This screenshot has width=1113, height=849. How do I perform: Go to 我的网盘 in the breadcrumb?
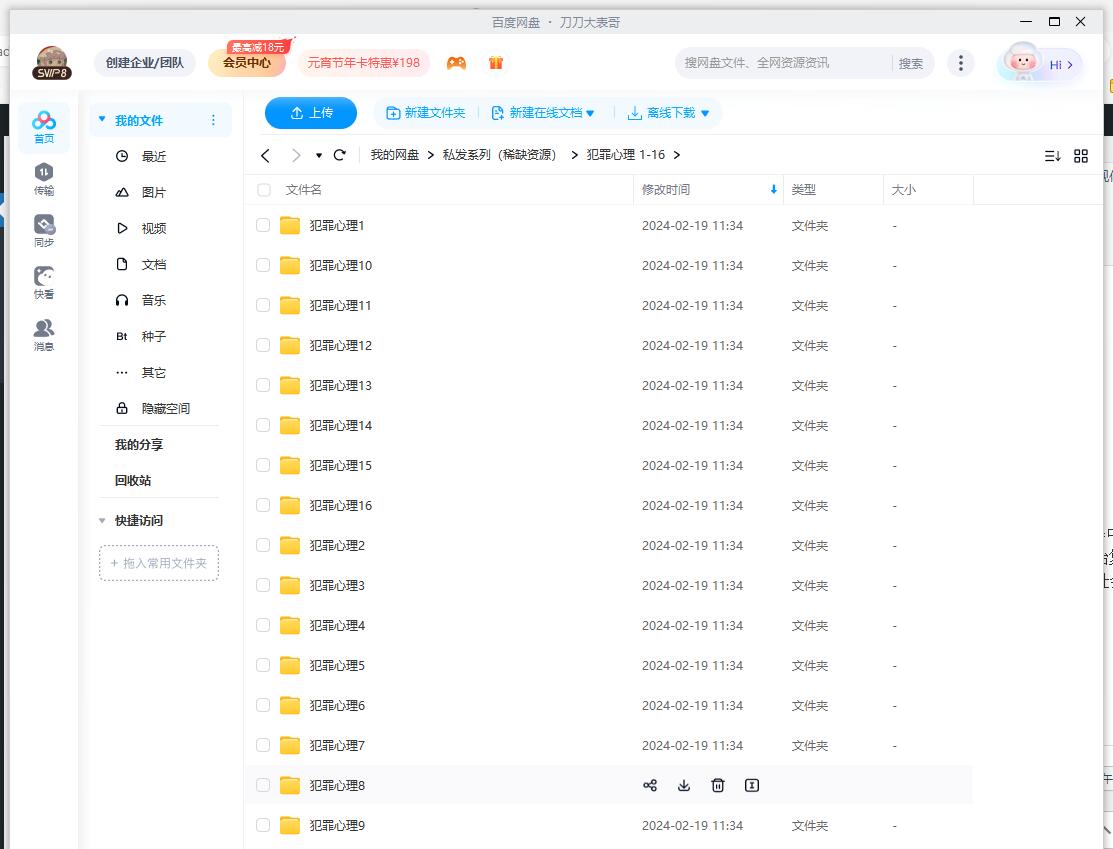tap(396, 155)
